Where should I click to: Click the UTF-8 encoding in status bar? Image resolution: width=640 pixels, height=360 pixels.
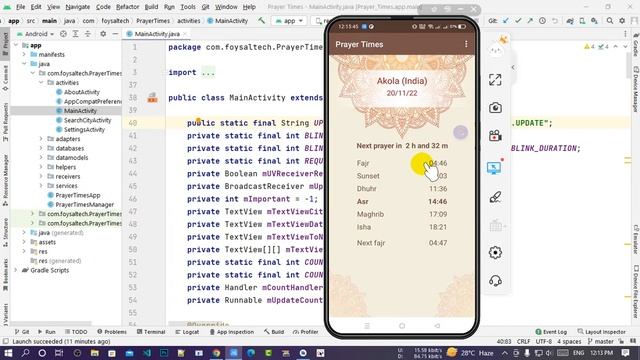[544, 341]
